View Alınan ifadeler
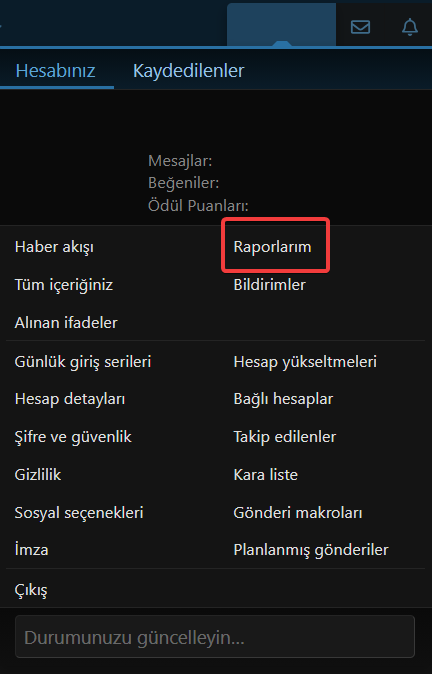 [x=66, y=322]
